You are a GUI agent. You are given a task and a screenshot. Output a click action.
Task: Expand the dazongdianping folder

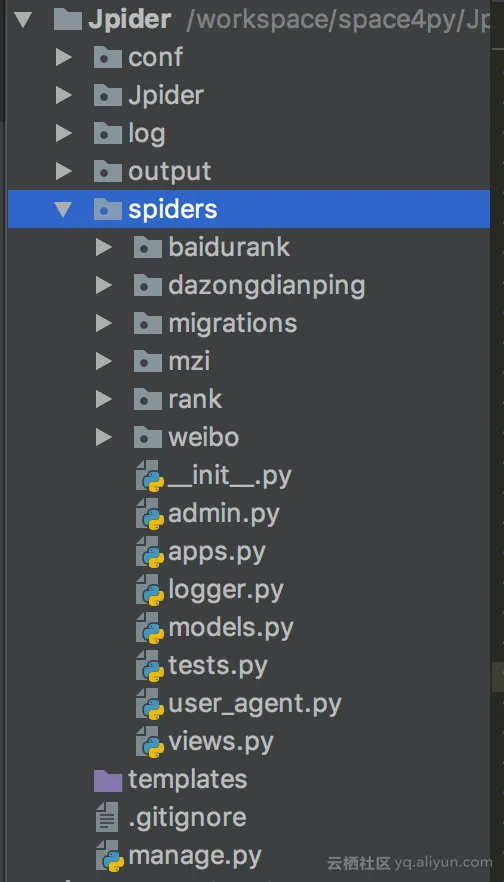coord(104,285)
